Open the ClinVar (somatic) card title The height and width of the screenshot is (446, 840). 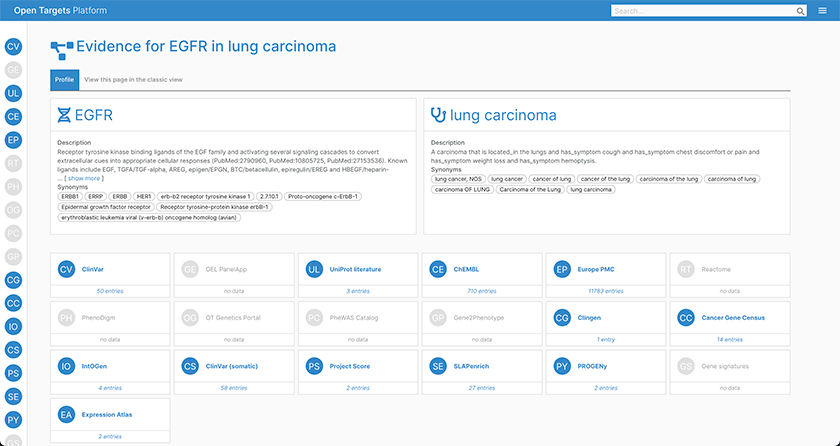tap(231, 366)
